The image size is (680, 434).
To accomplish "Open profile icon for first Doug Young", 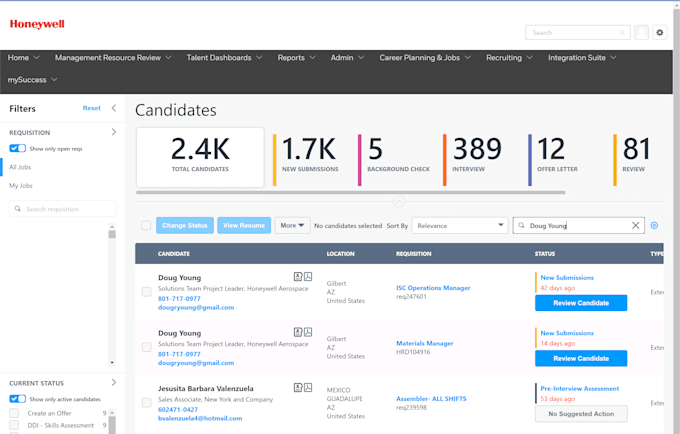I will click(x=297, y=276).
